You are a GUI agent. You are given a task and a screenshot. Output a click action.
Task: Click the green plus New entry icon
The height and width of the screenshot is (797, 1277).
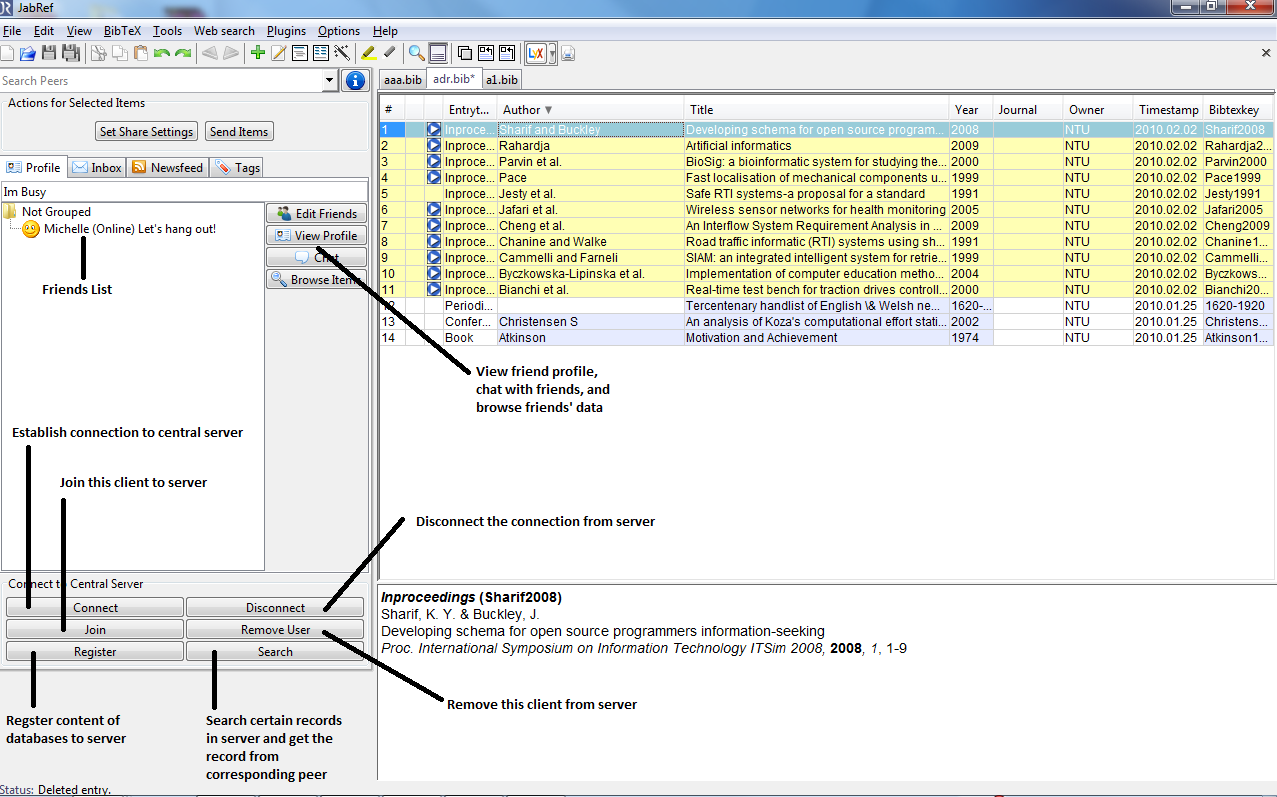click(x=257, y=53)
